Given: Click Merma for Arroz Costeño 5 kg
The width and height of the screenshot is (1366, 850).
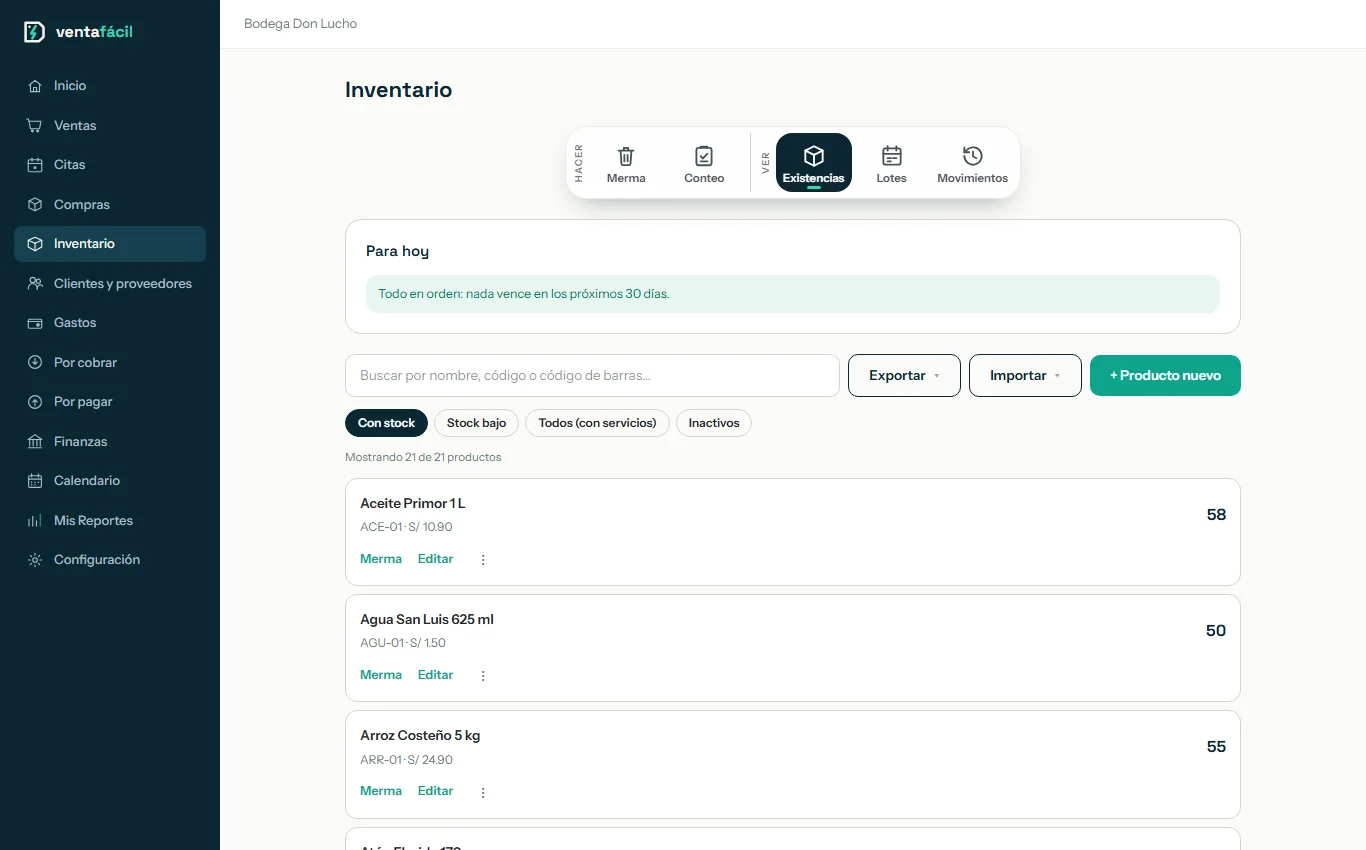Looking at the screenshot, I should [x=381, y=791].
